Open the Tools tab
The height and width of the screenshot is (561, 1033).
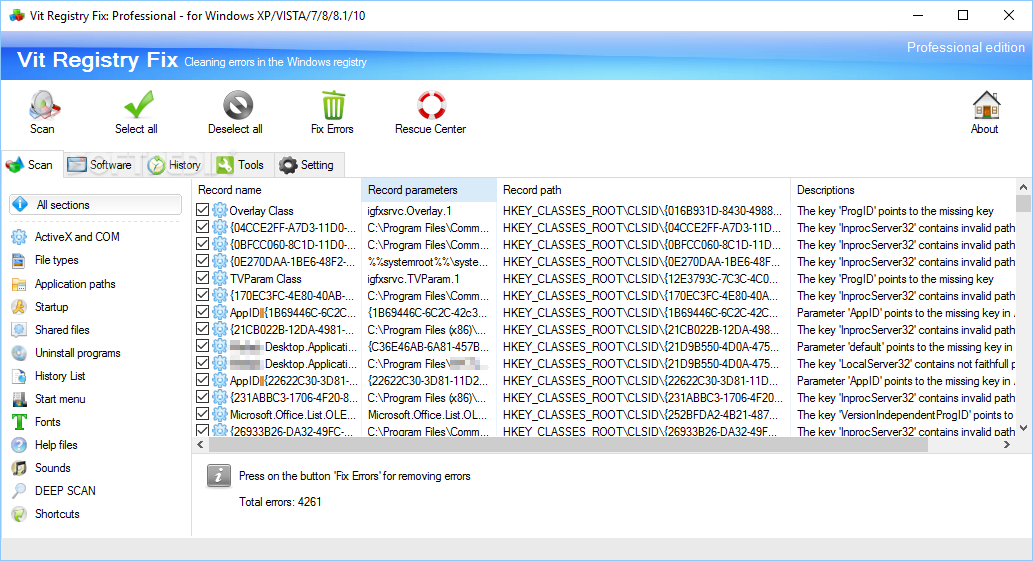point(241,165)
